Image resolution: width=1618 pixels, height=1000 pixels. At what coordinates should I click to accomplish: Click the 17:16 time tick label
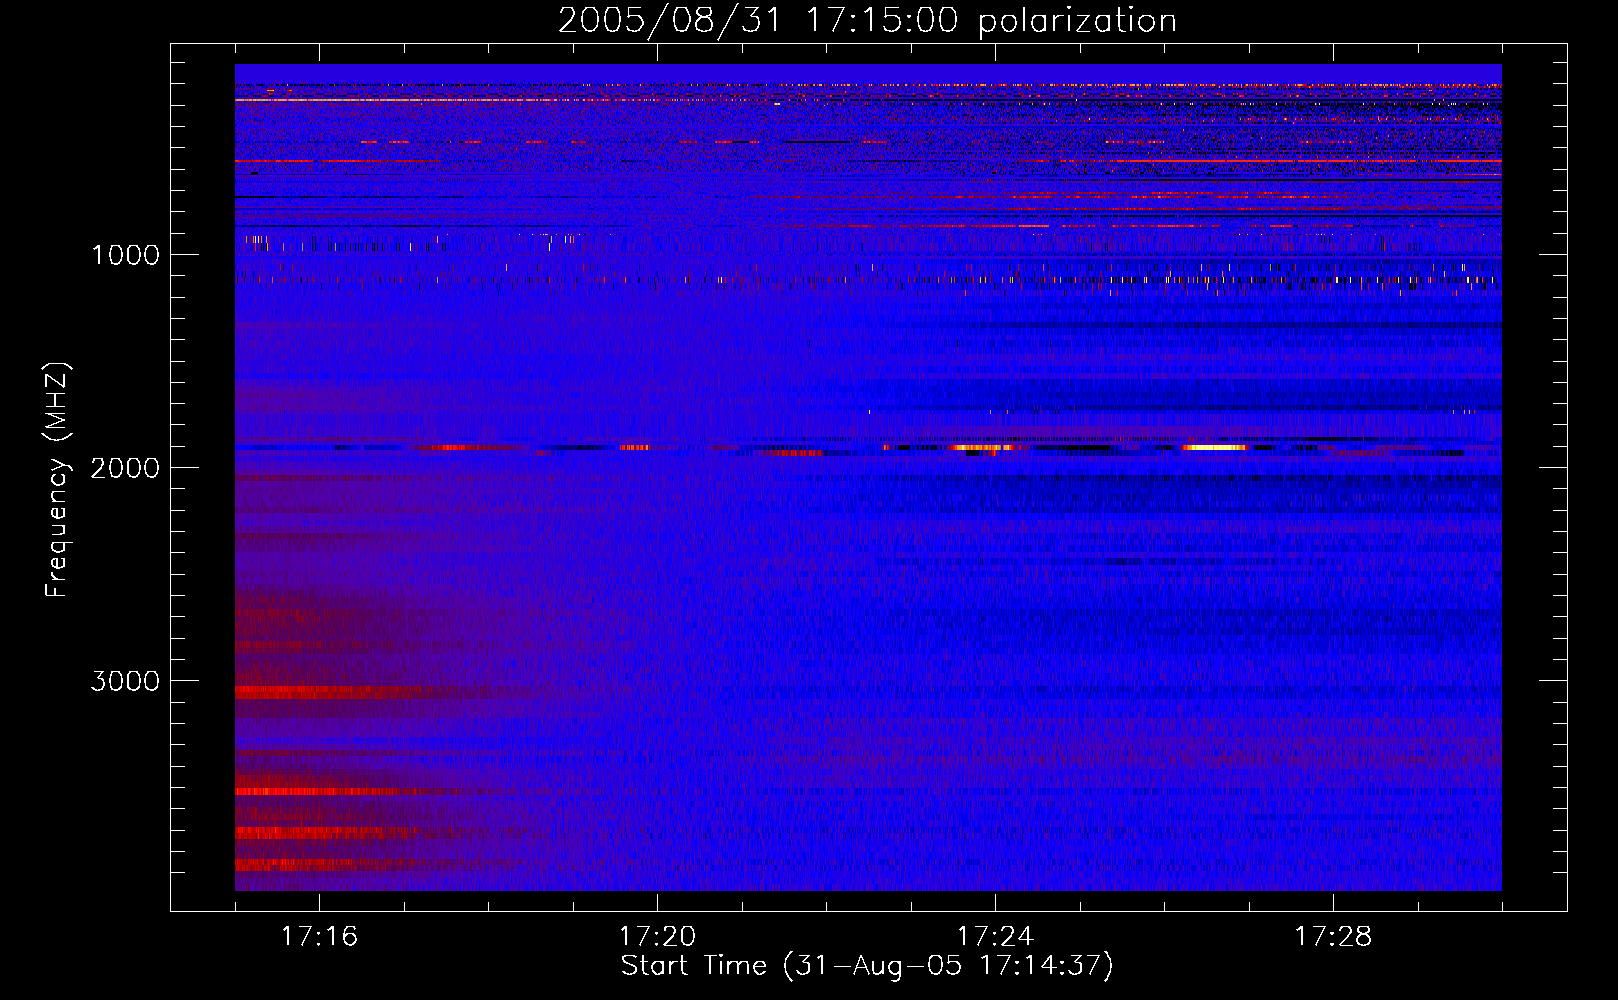coord(319,937)
